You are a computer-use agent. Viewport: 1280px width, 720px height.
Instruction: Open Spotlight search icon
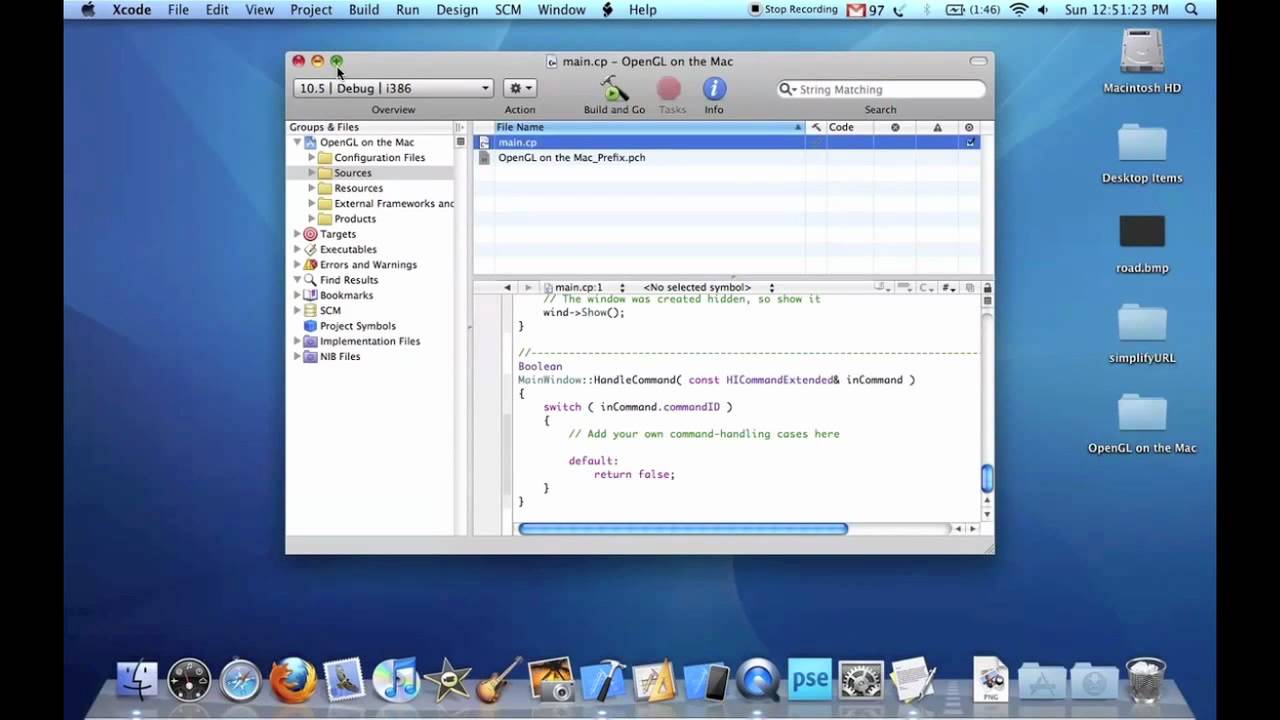click(x=1191, y=10)
